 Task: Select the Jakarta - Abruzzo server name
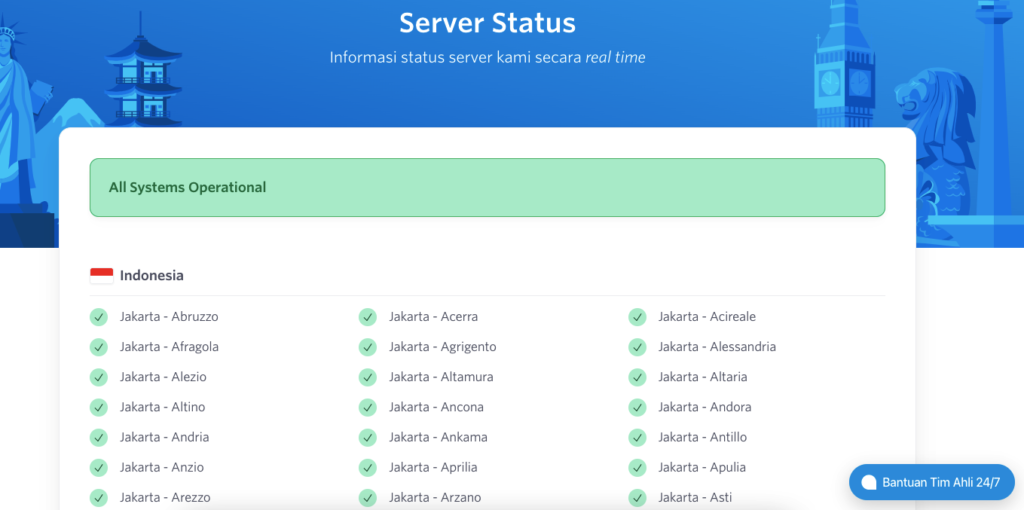pyautogui.click(x=169, y=317)
